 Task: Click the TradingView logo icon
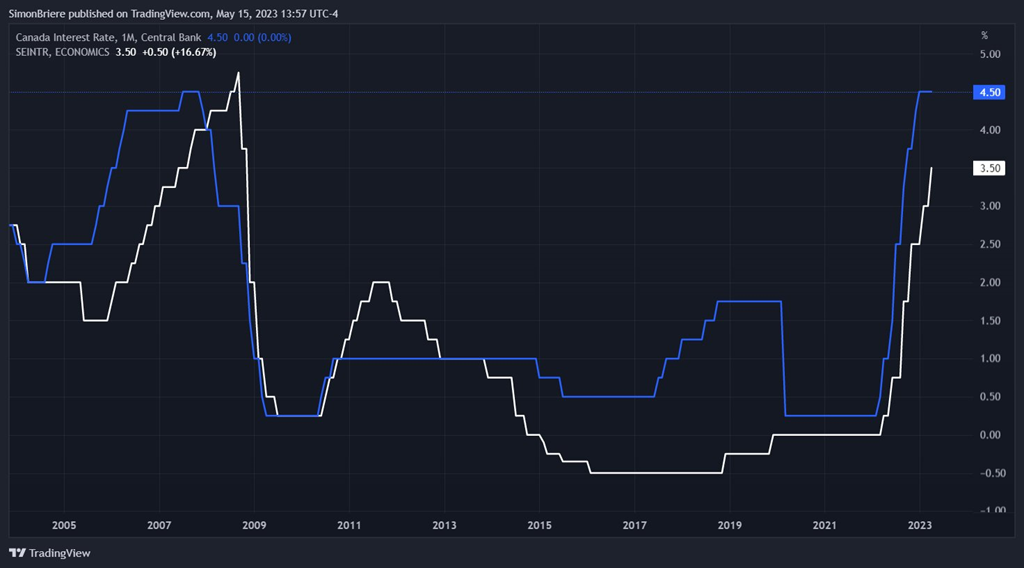point(16,553)
